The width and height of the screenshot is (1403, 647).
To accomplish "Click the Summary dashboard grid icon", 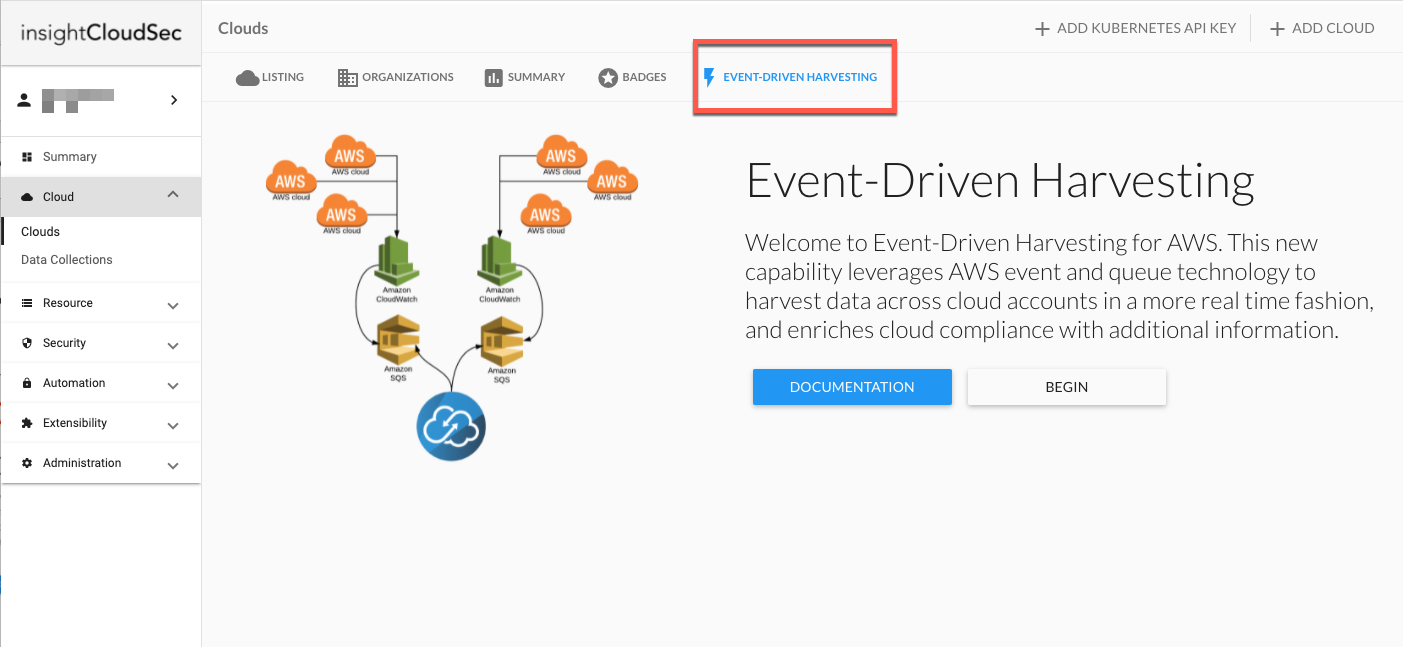I will (x=27, y=157).
